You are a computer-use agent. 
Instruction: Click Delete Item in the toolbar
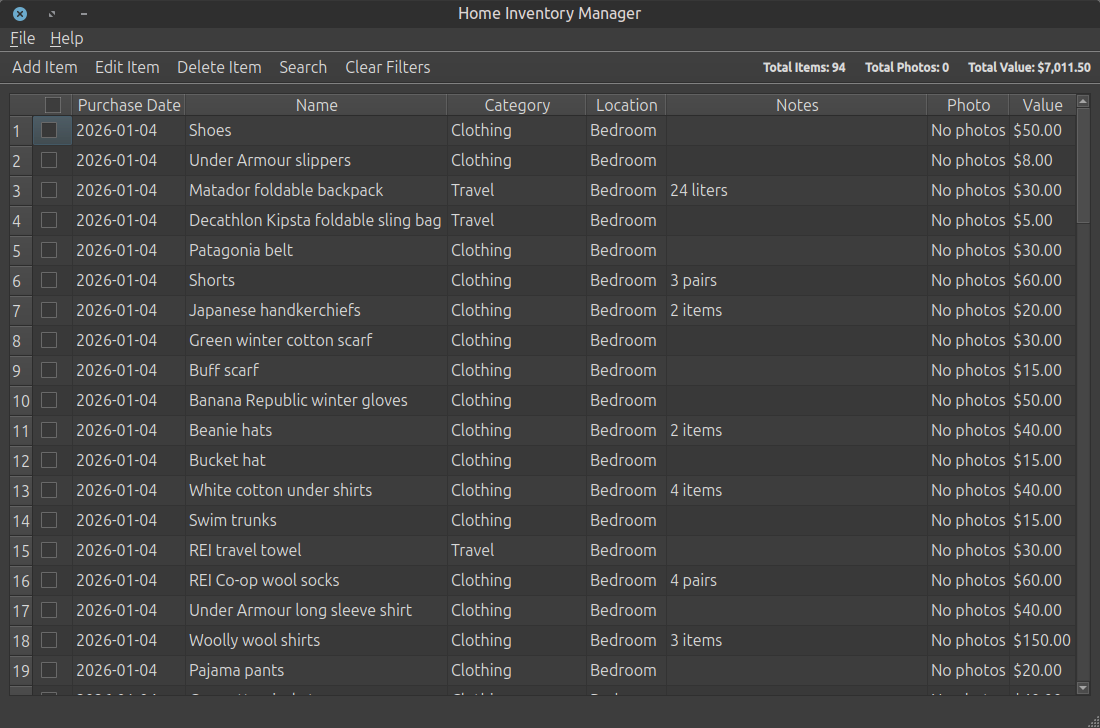(x=219, y=67)
